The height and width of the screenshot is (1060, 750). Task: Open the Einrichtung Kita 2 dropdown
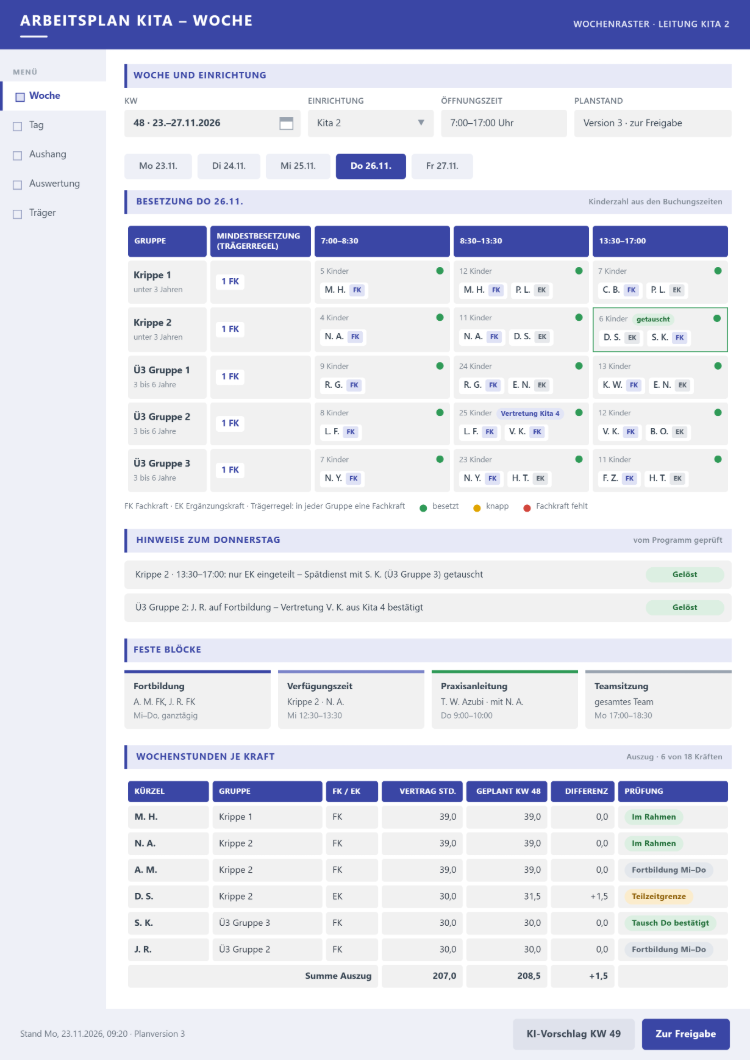click(371, 123)
